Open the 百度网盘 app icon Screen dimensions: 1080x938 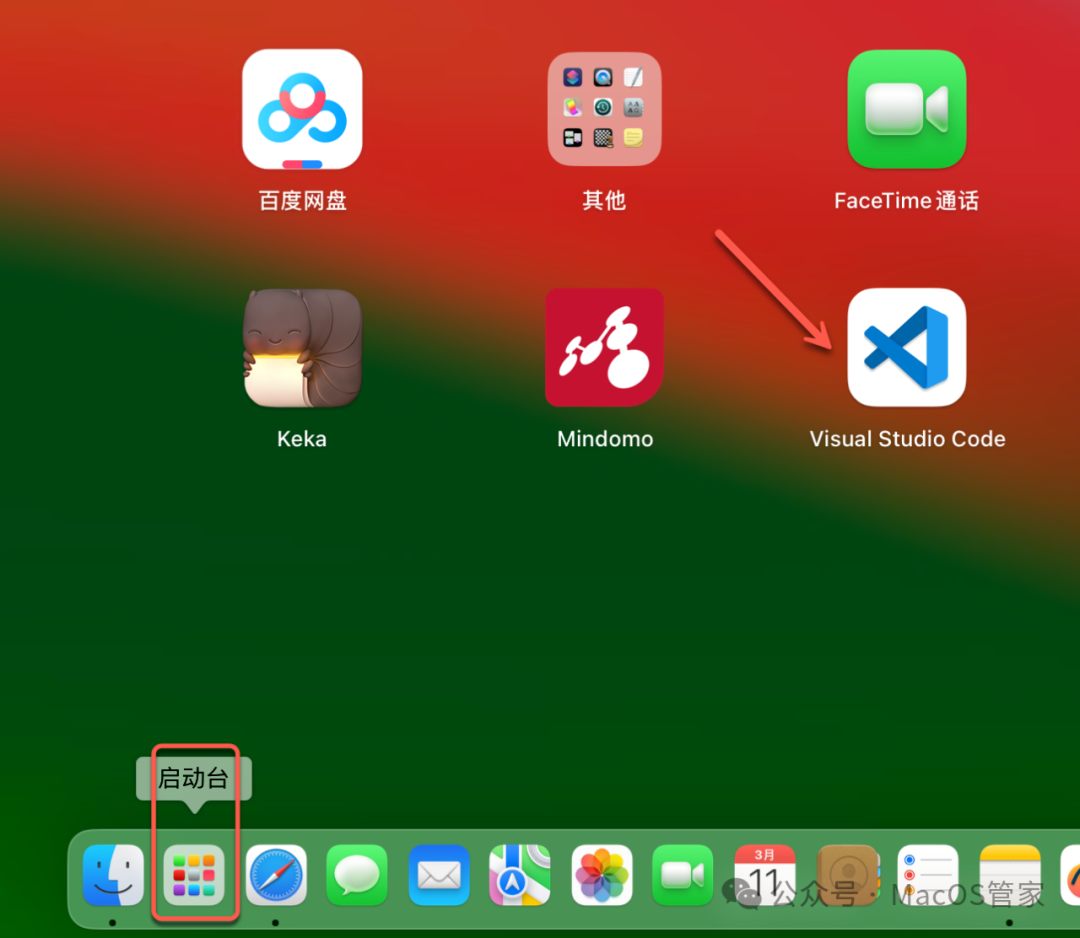click(x=302, y=109)
